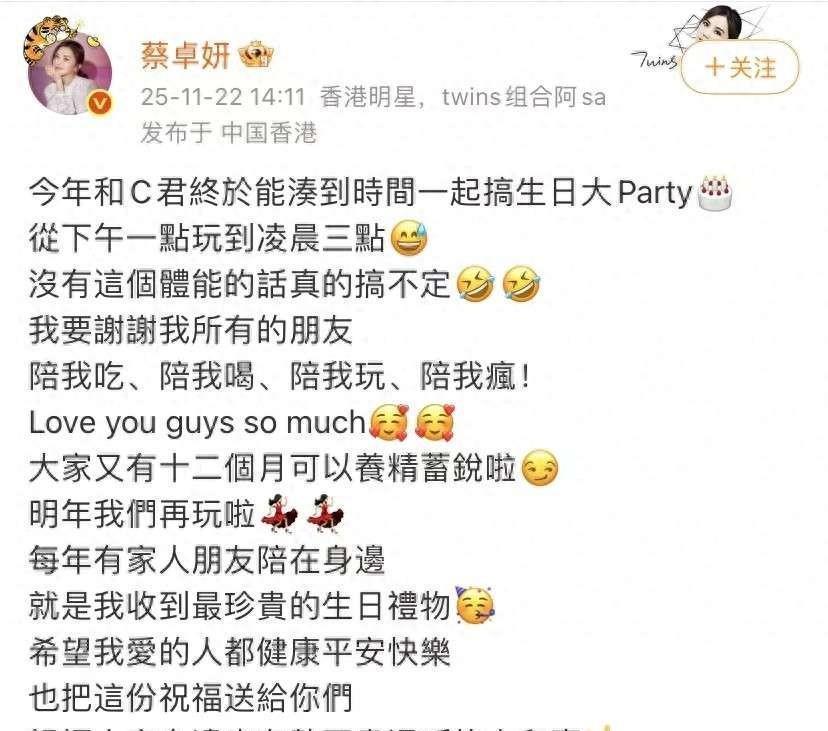Click the second rolling-laughing emoji

click(521, 284)
